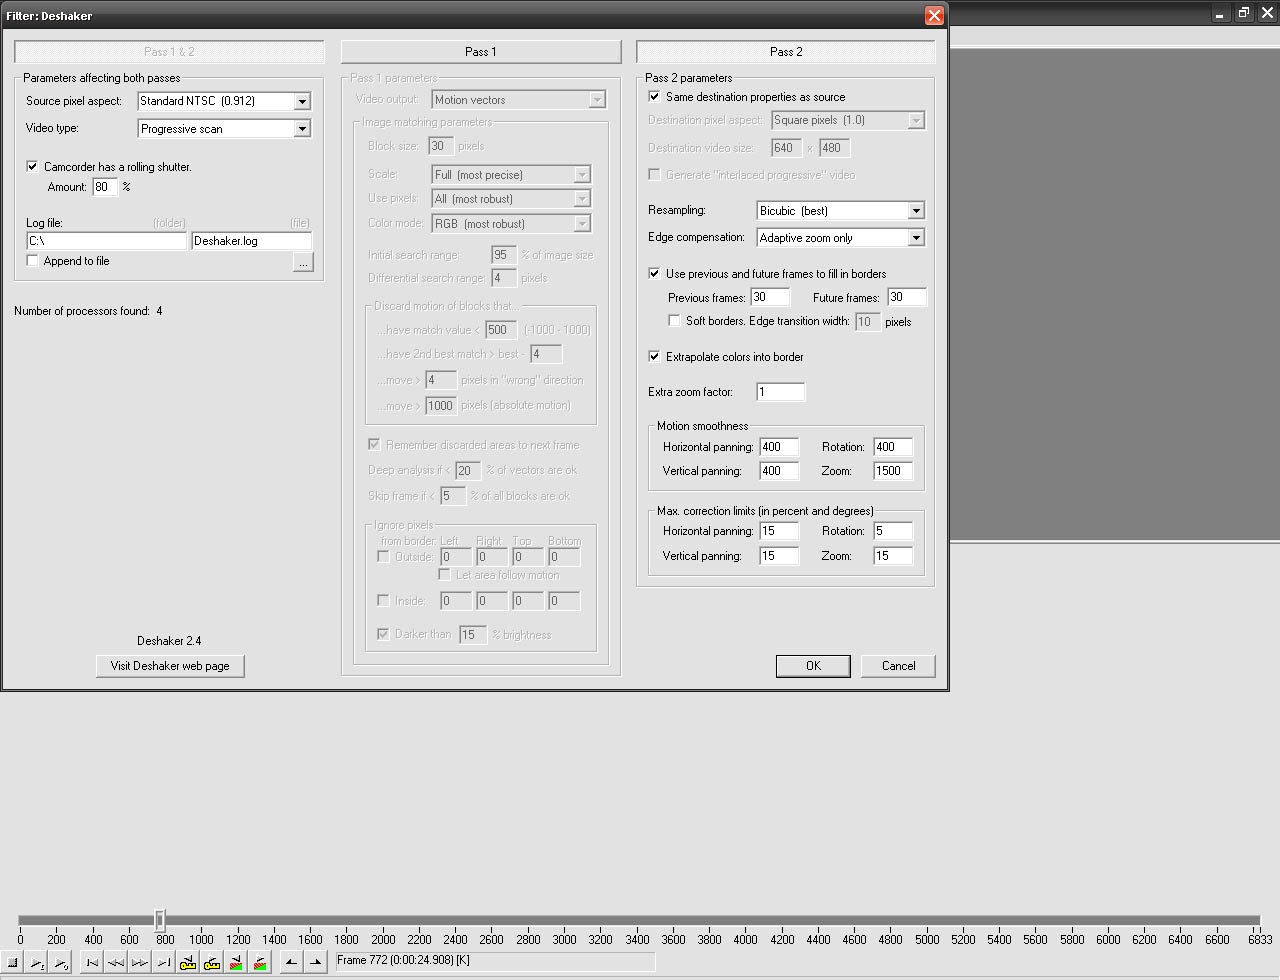Scan forward to next scene change

tap(260, 962)
